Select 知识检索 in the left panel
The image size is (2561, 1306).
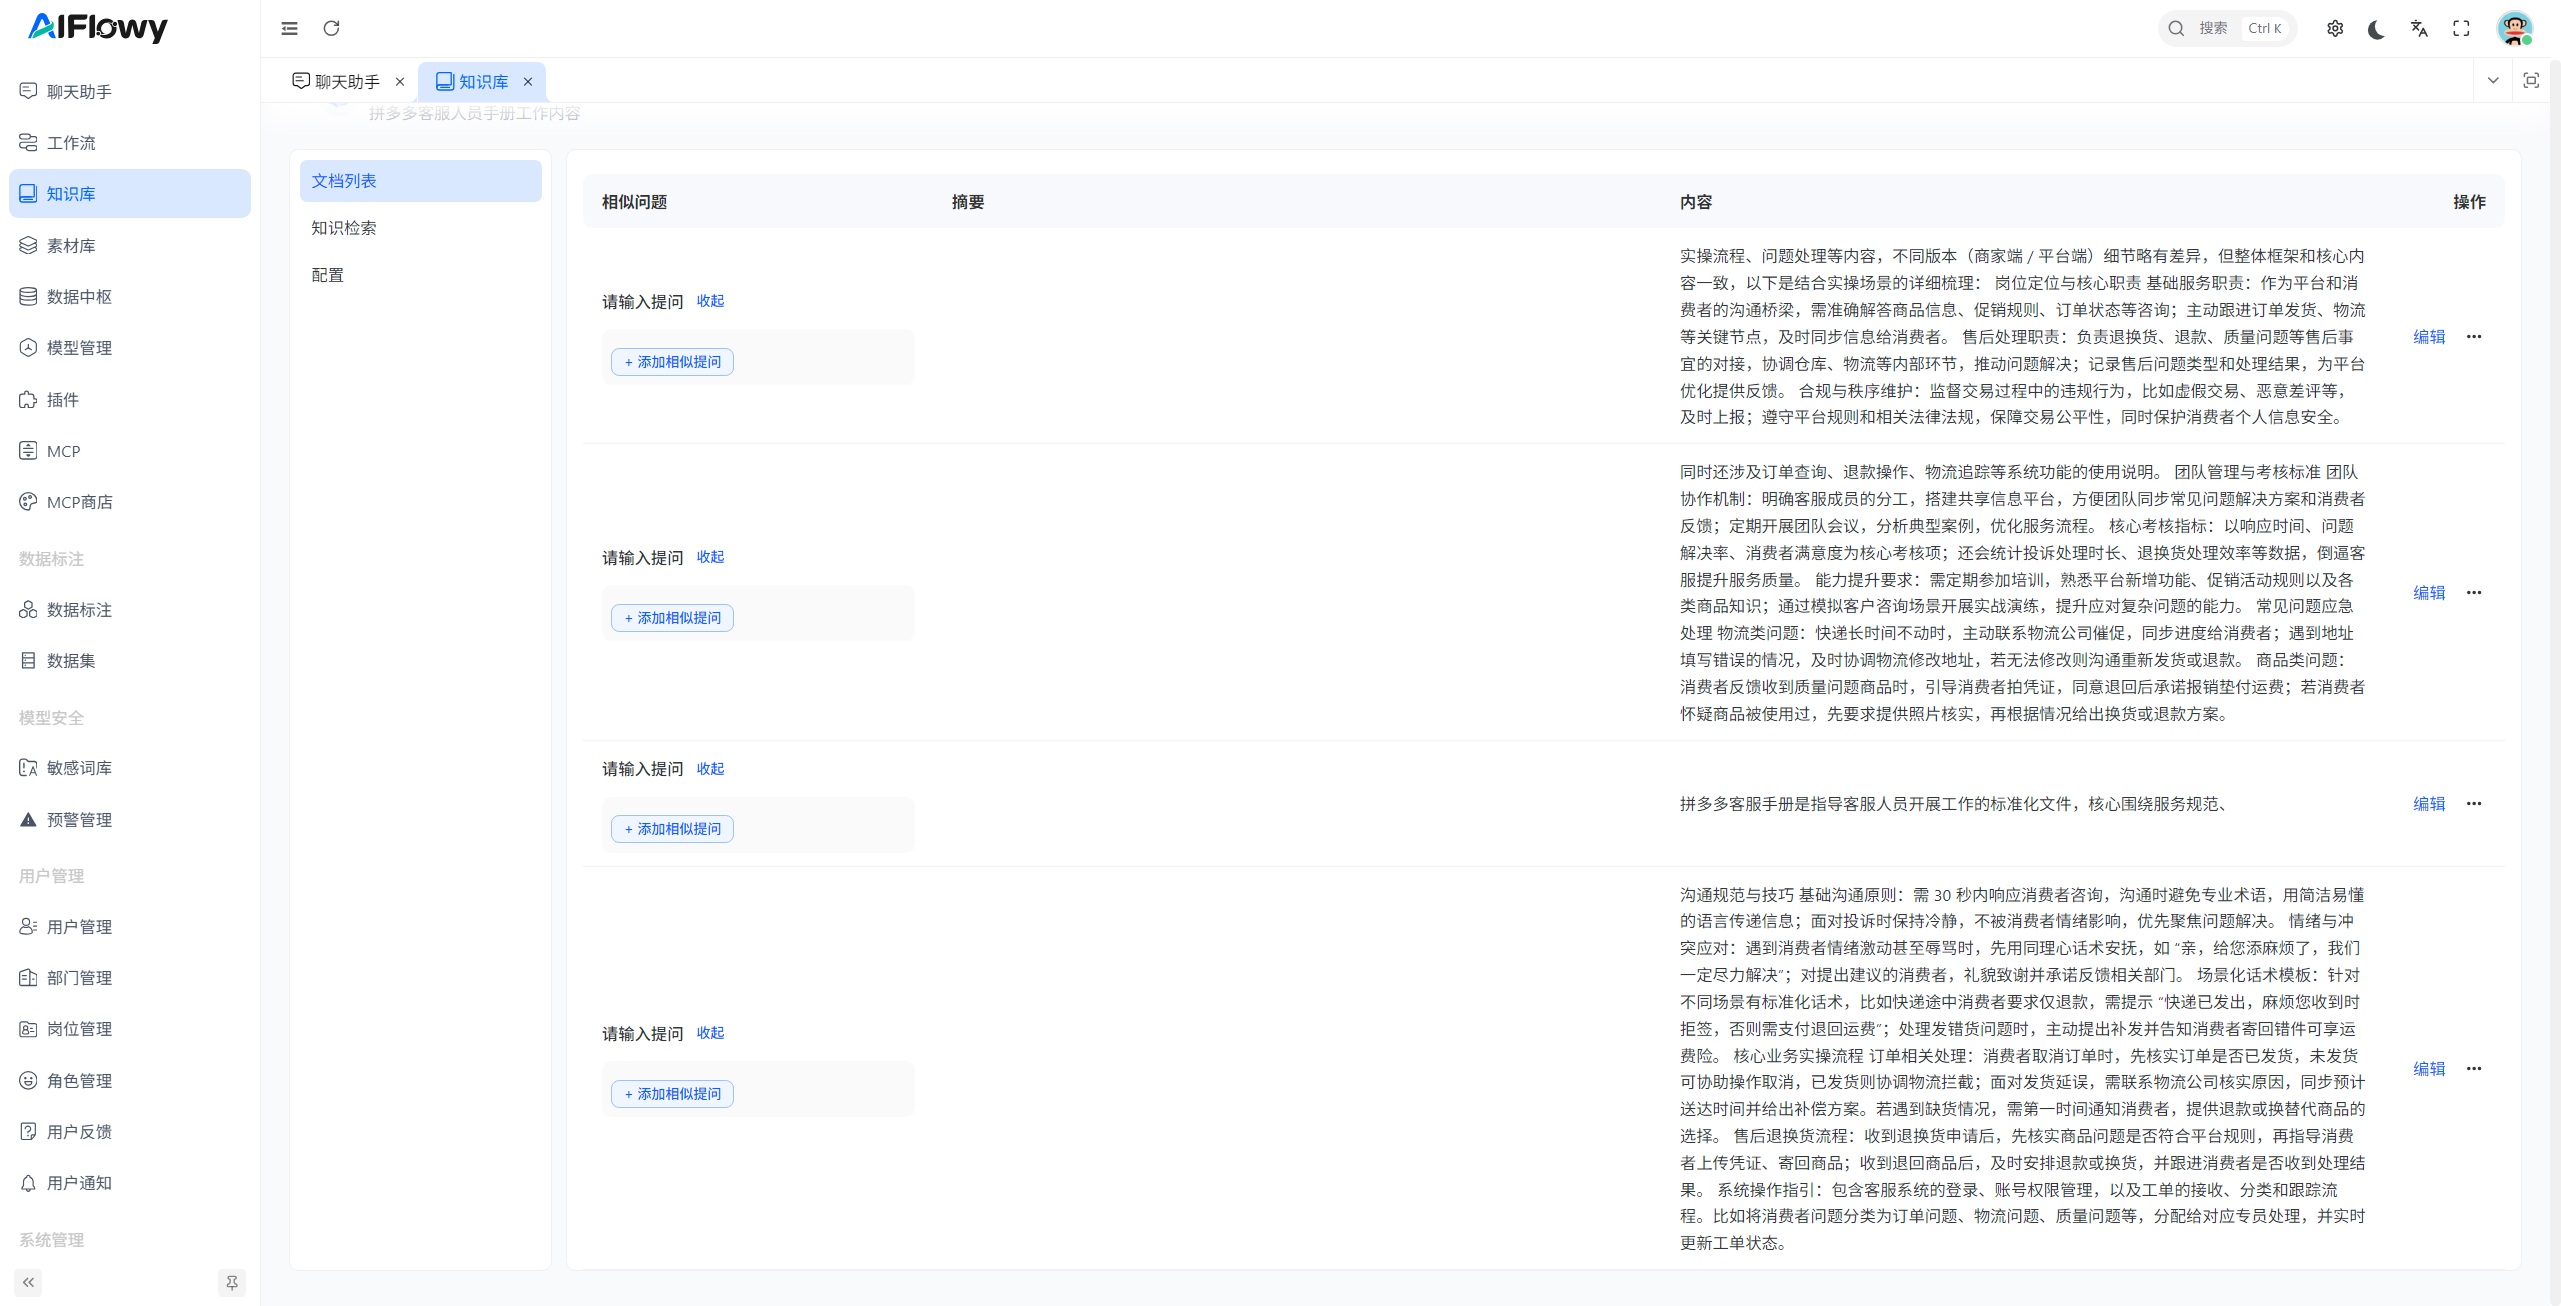(x=344, y=228)
